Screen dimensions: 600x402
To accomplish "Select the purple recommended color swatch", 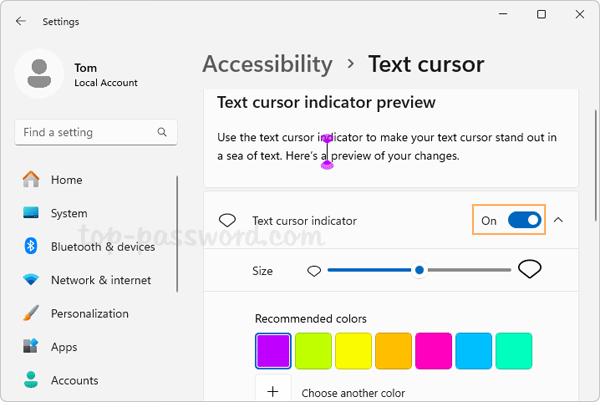I will (x=273, y=351).
